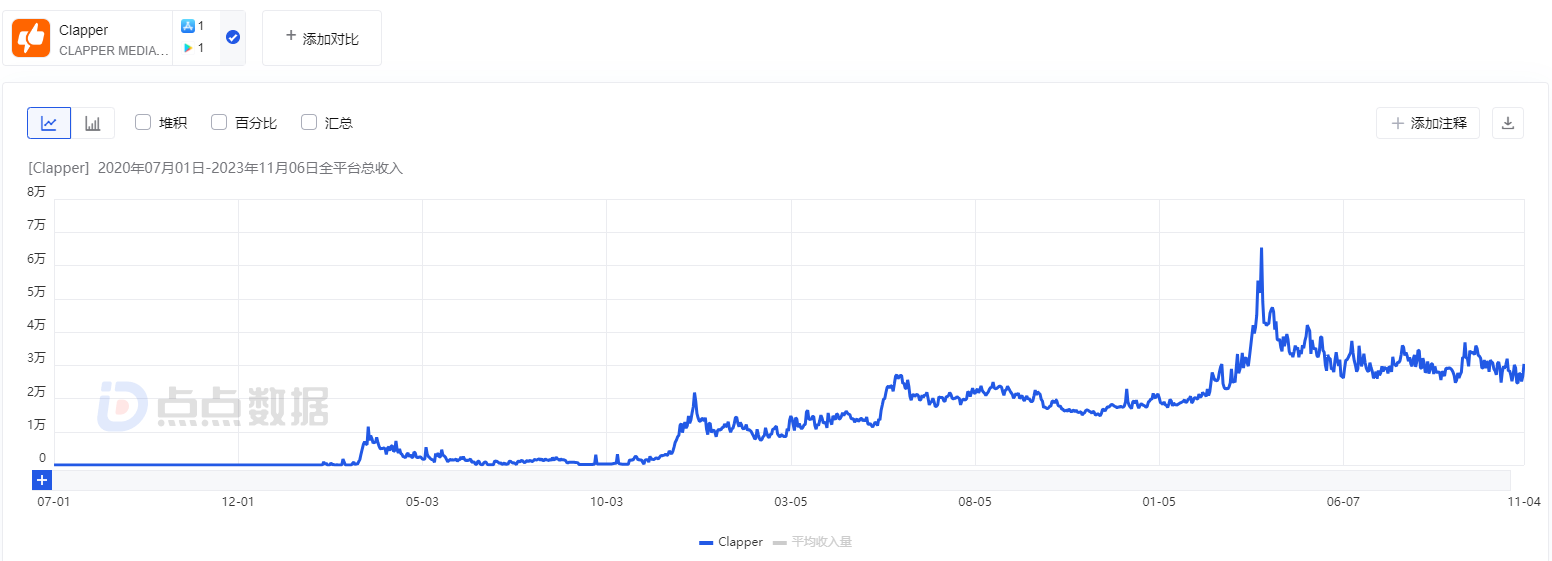Screen dimensions: 1552x561
Task: Click the blue checkmark on Clapper card
Action: tap(233, 38)
